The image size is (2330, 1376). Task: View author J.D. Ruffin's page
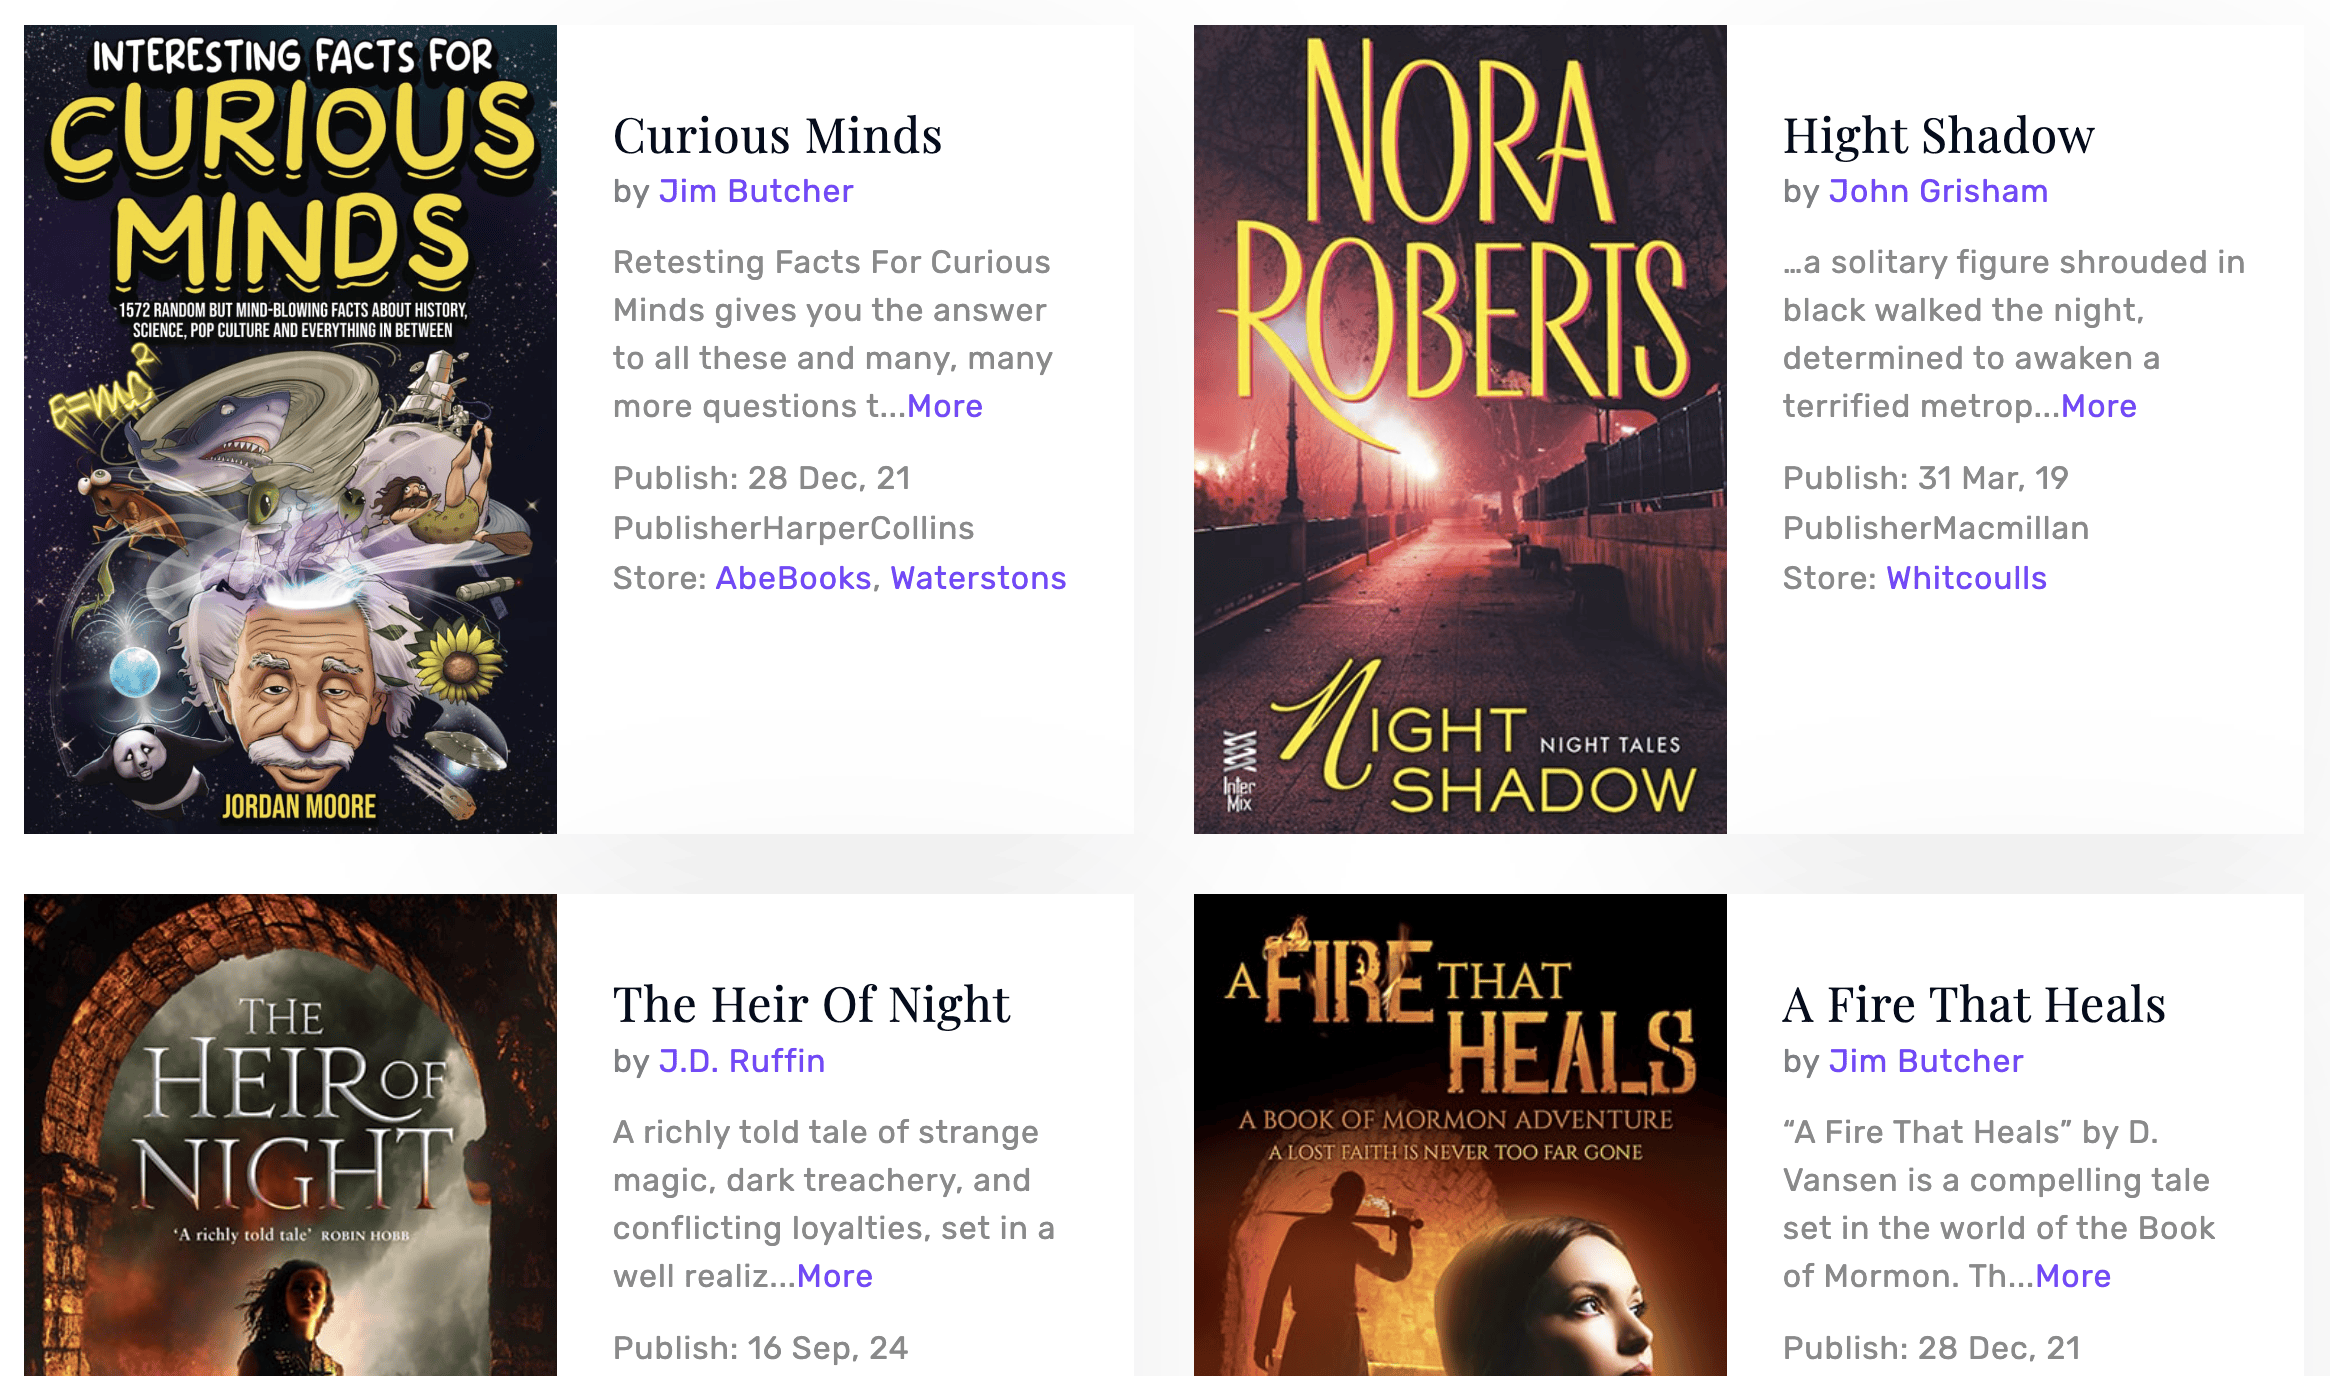point(742,1061)
